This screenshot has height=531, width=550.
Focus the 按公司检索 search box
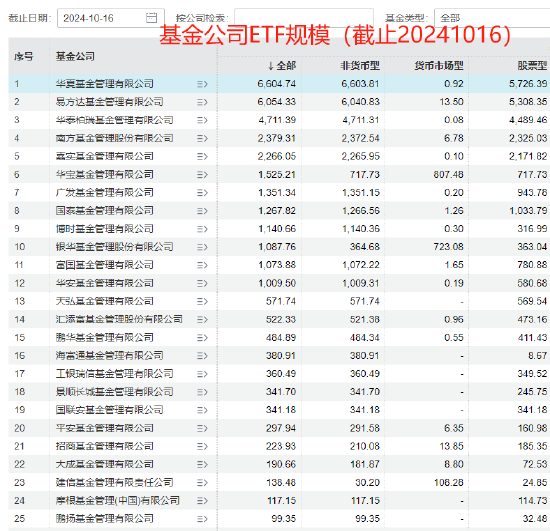304,18
